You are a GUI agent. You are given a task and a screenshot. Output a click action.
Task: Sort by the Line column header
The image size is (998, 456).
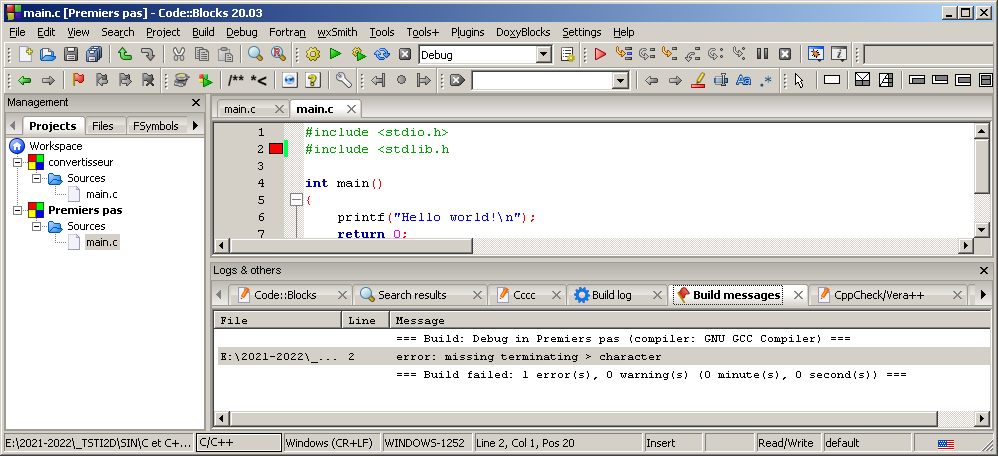tap(365, 320)
